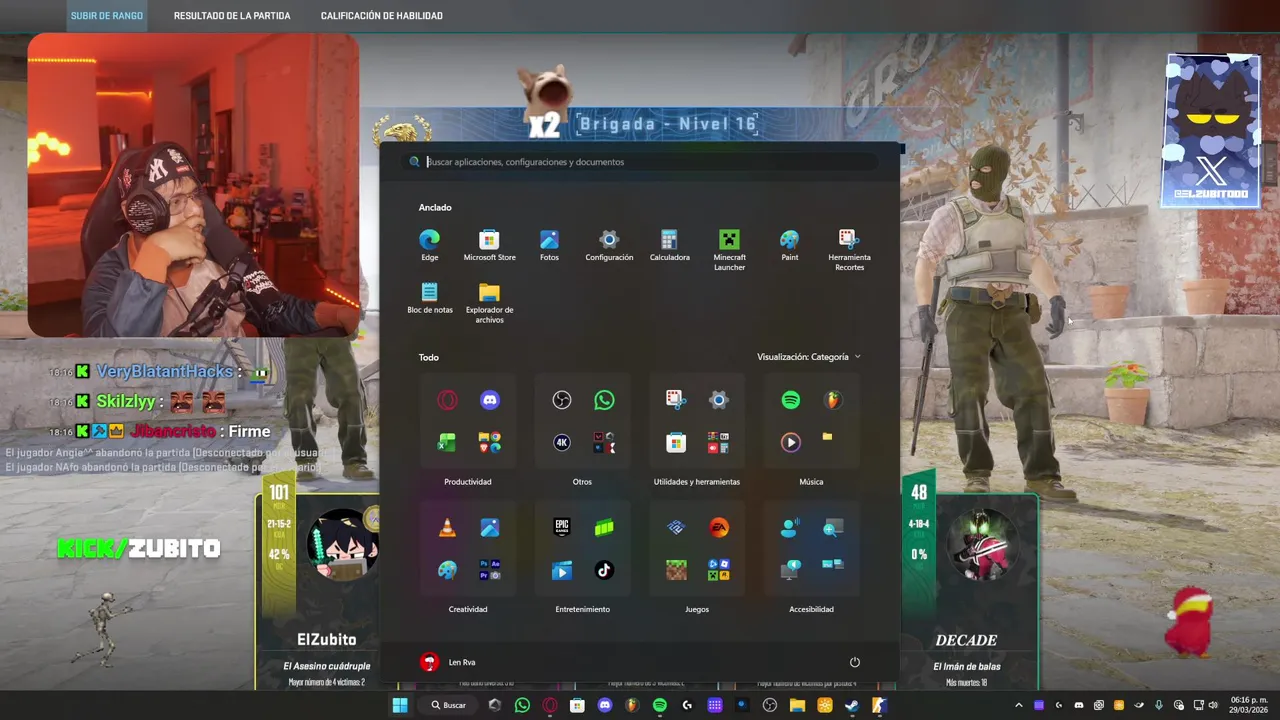Open Steam from the taskbar

click(851, 705)
